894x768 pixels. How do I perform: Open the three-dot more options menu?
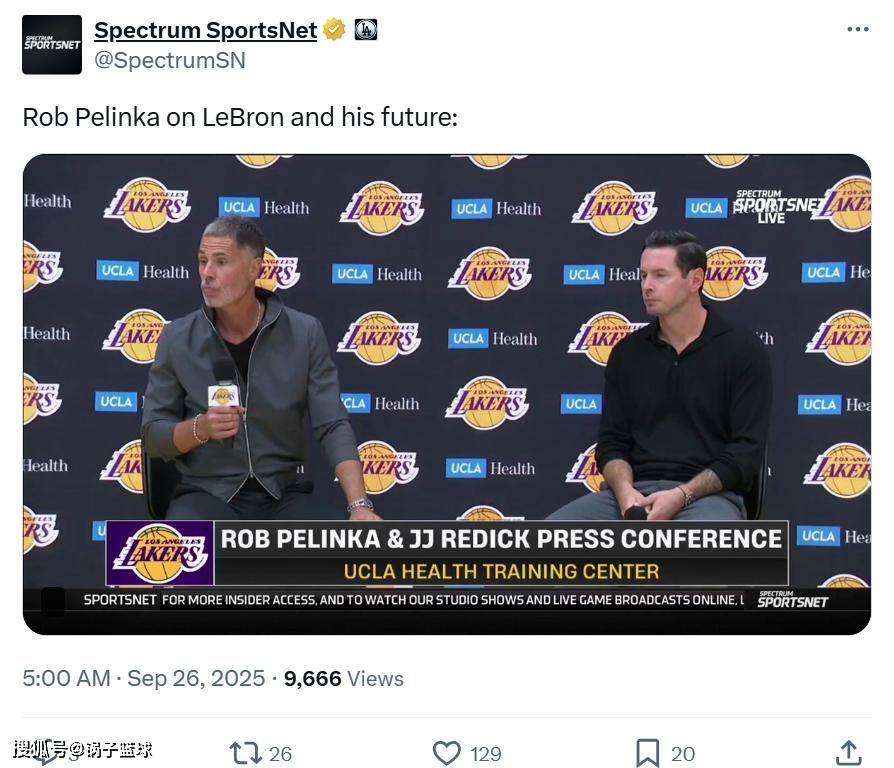click(x=857, y=30)
